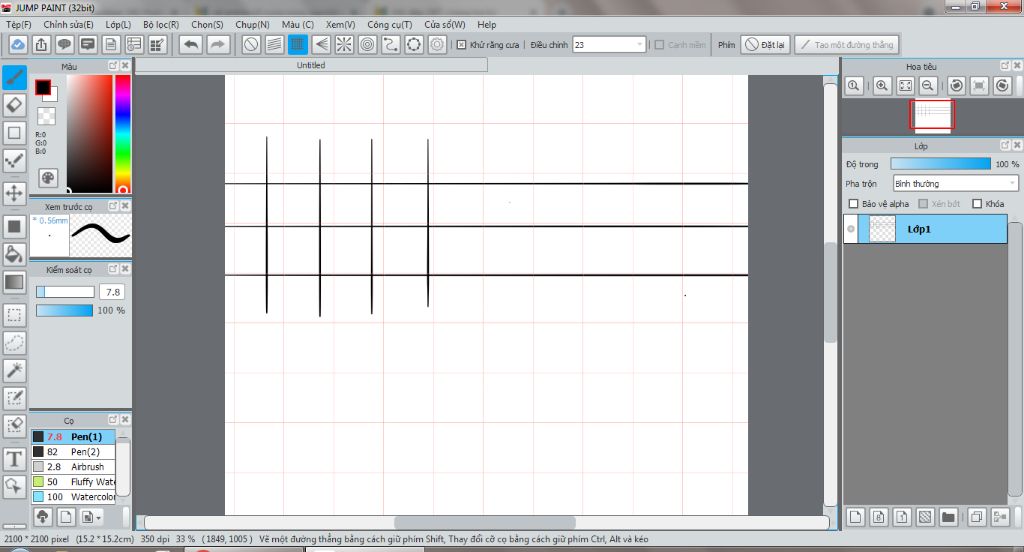Click the transparent color swatch
The width and height of the screenshot is (1024, 552).
click(46, 116)
